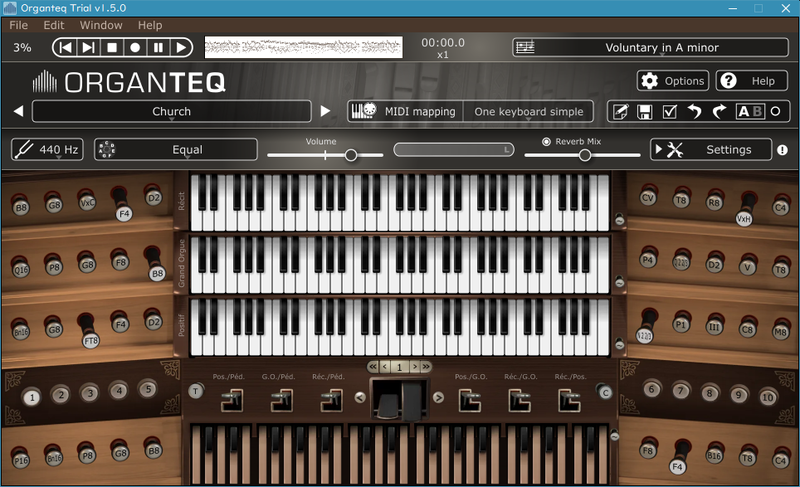Image resolution: width=800 pixels, height=487 pixels.
Task: Click the MIDI keyboard icon
Action: click(x=364, y=111)
